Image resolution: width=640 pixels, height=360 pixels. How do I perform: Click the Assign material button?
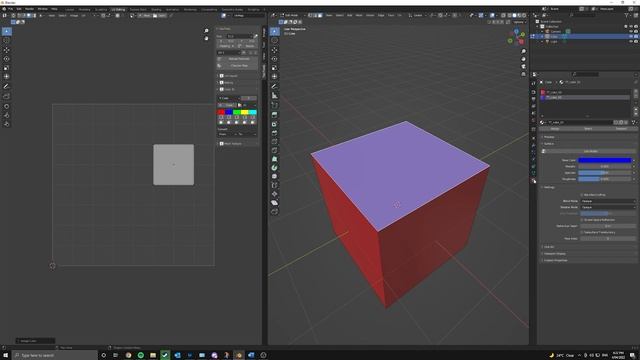[x=555, y=129]
